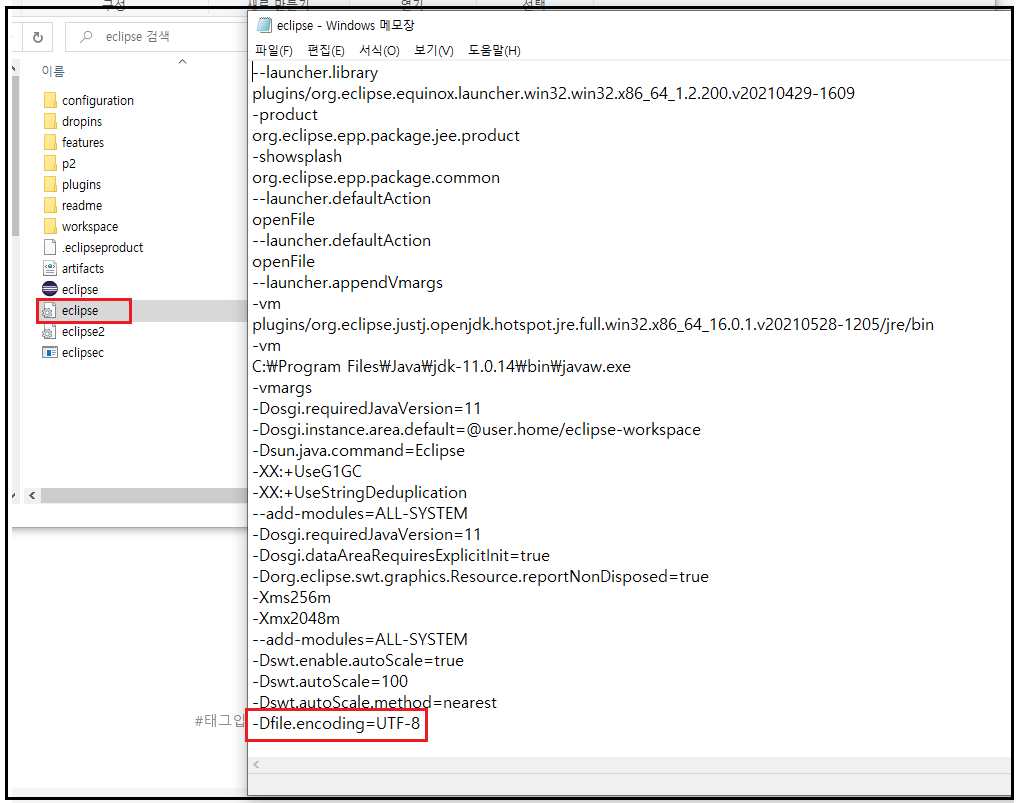The height and width of the screenshot is (803, 1017).
Task: Click the eclipsec executable icon
Action: pos(50,352)
